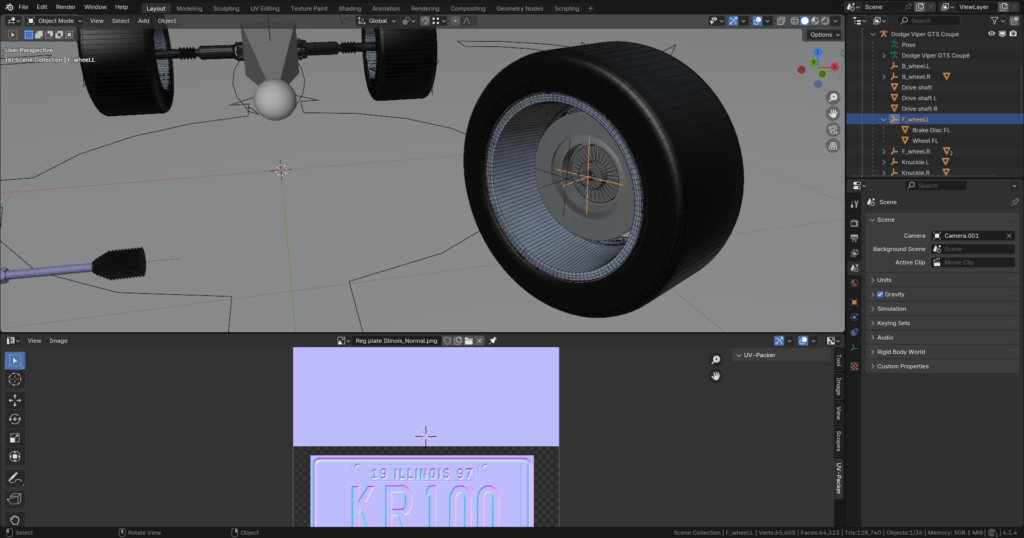Enable the Gravity checkbox
Image resolution: width=1024 pixels, height=538 pixels.
pyautogui.click(x=880, y=294)
